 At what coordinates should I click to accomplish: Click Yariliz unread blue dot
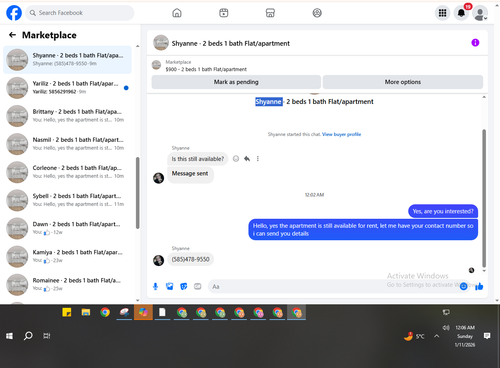126,88
